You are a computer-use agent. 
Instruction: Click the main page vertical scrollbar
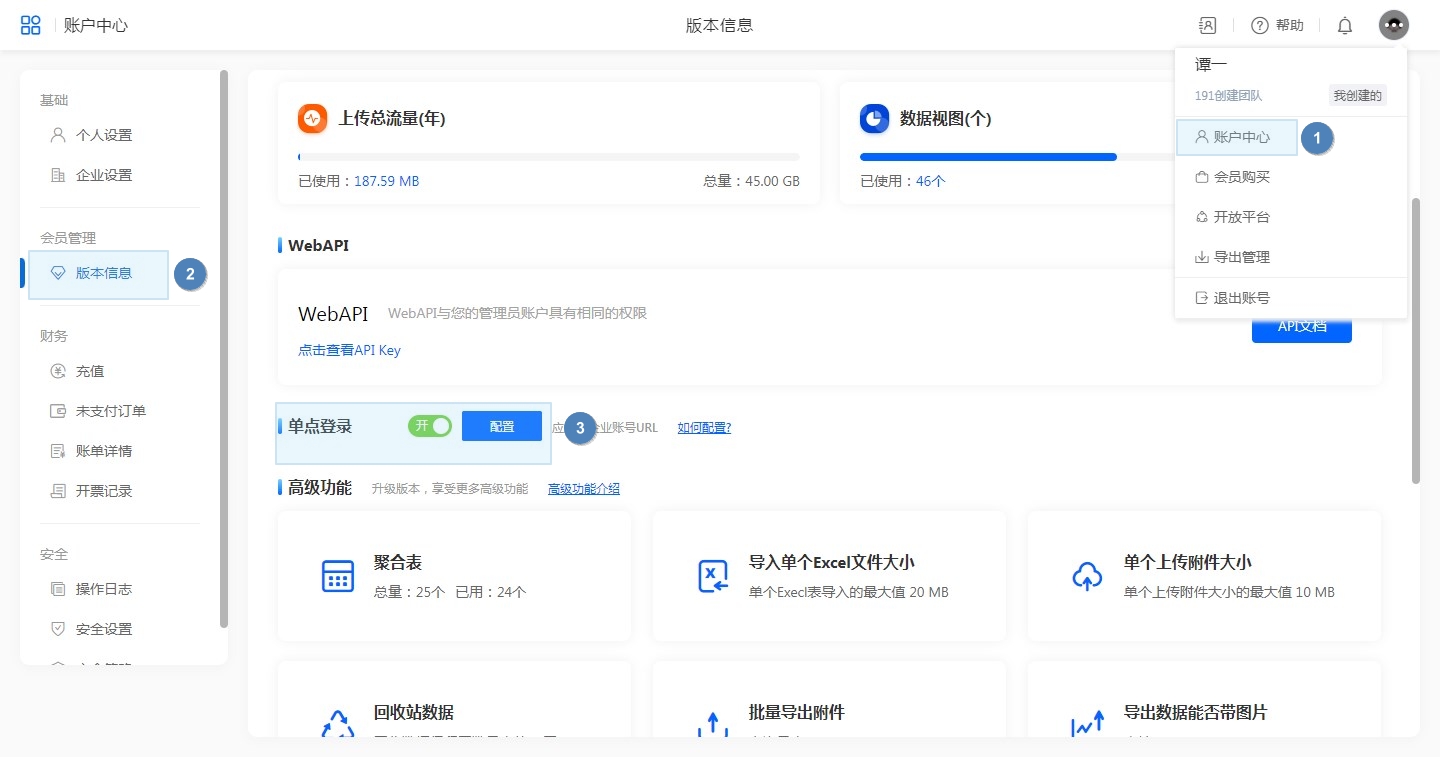[x=1415, y=340]
